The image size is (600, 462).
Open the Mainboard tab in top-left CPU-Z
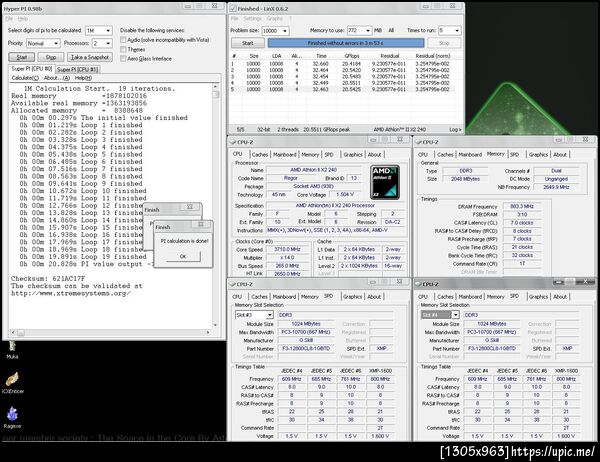pos(284,155)
